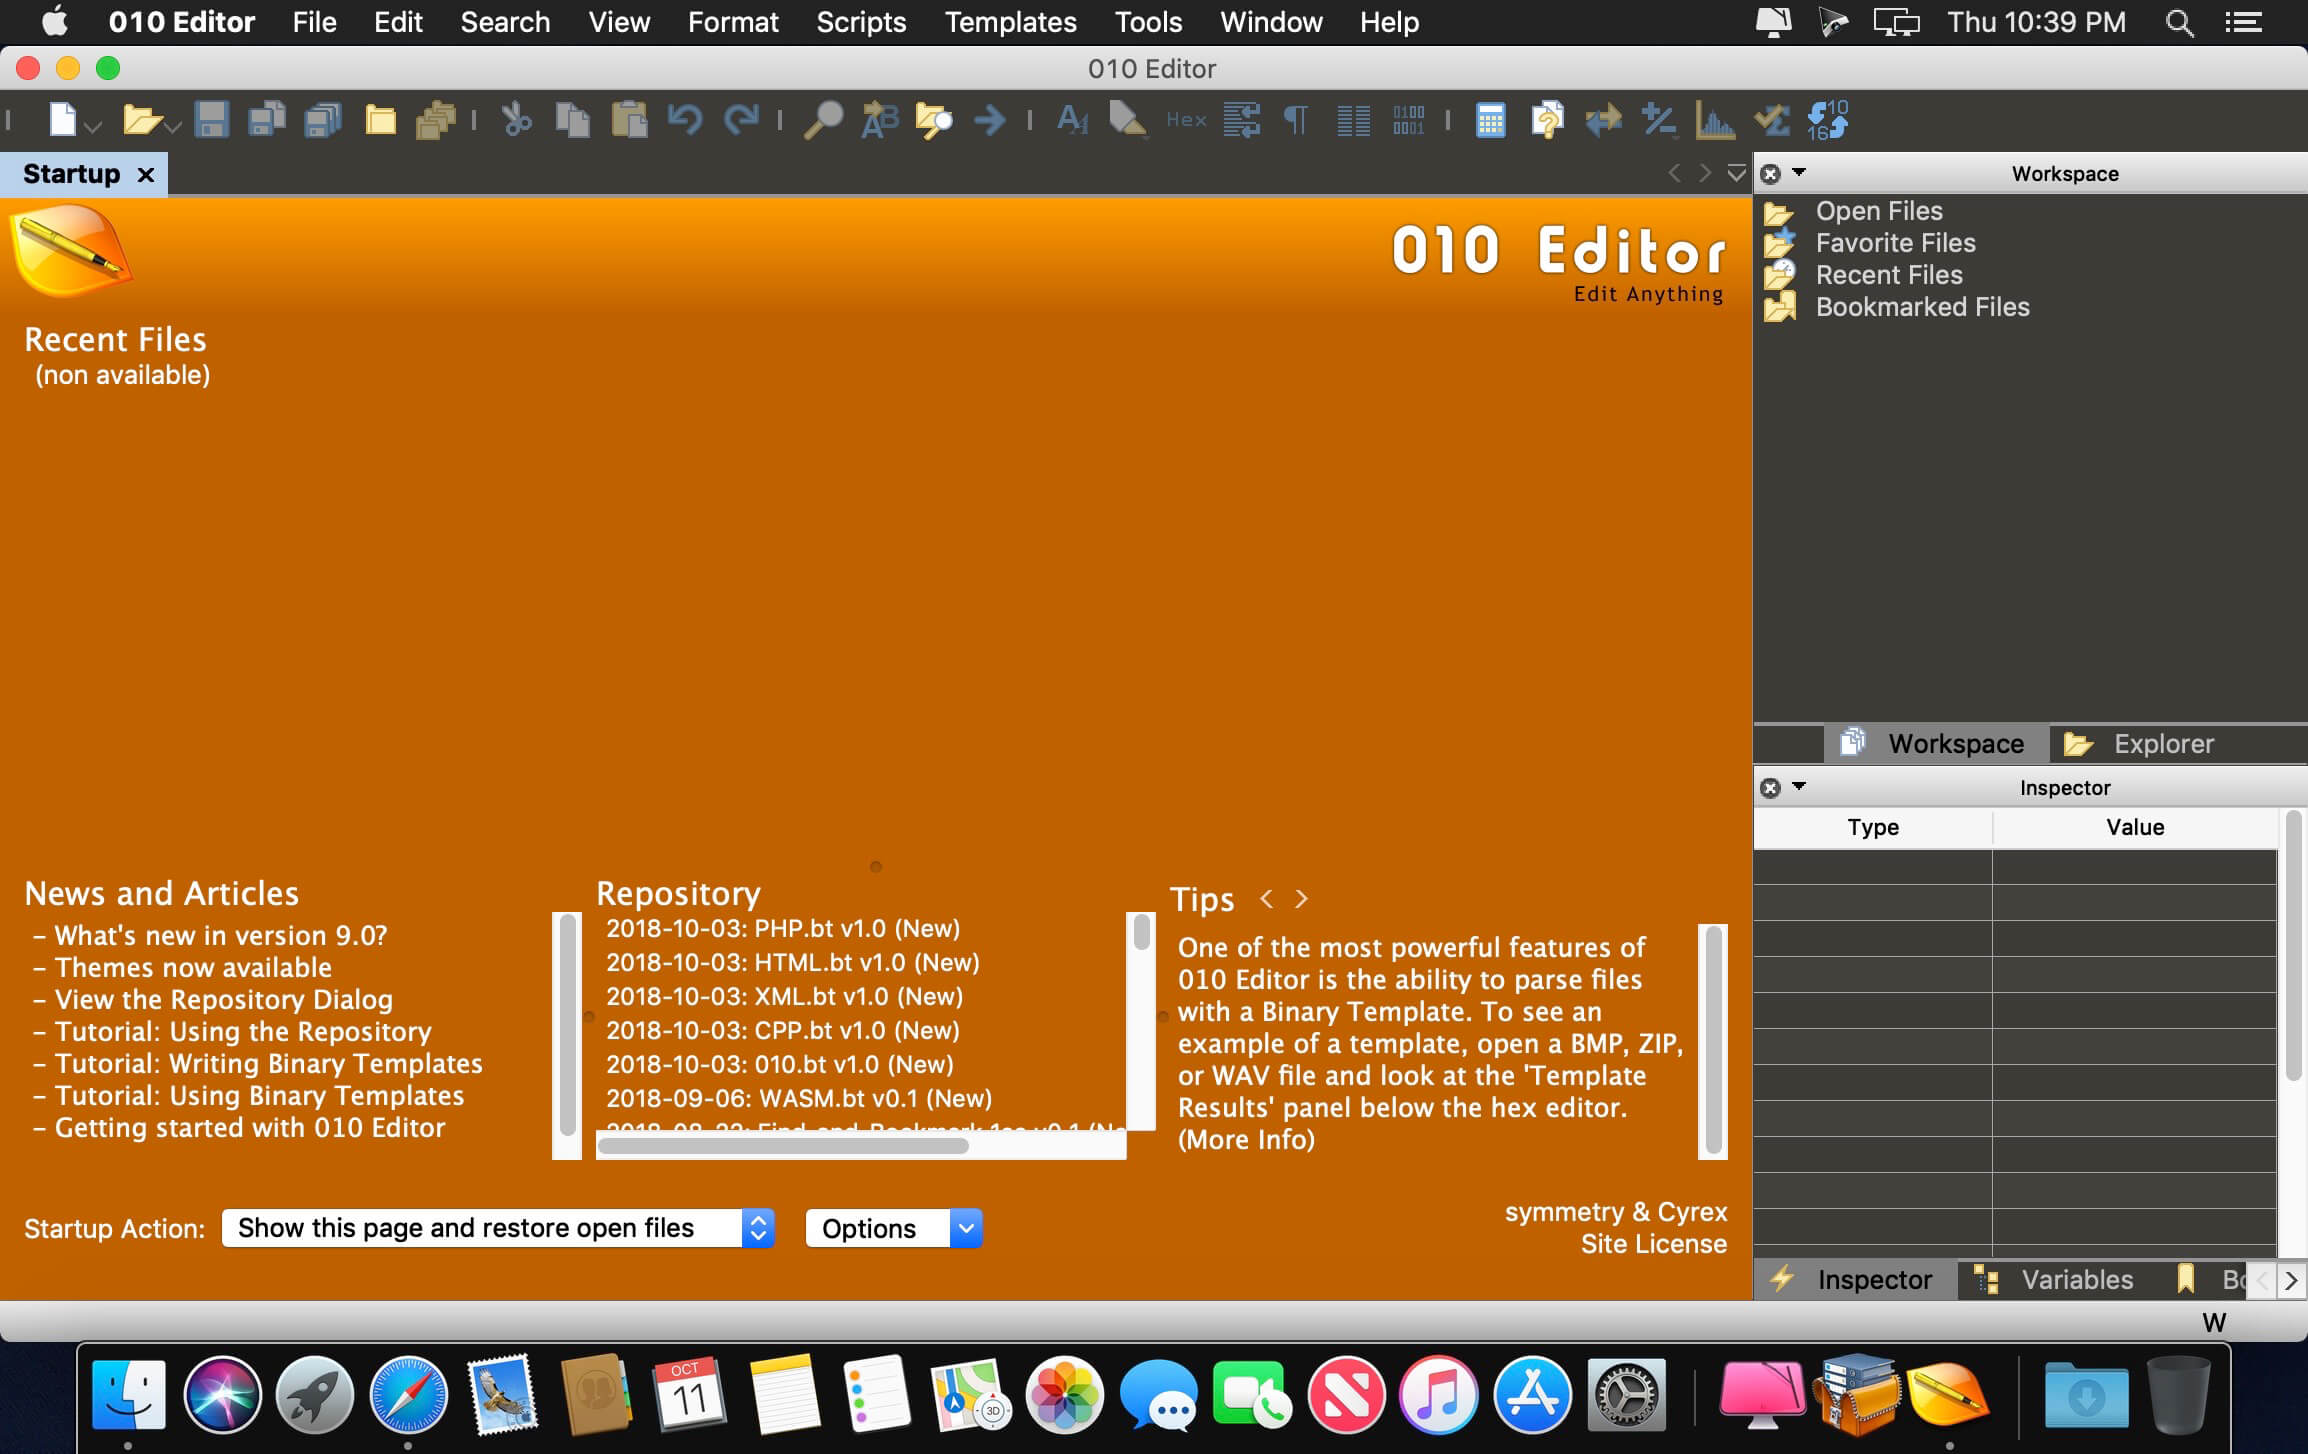Click the Tips next arrow button
The image size is (2308, 1454).
coord(1305,898)
